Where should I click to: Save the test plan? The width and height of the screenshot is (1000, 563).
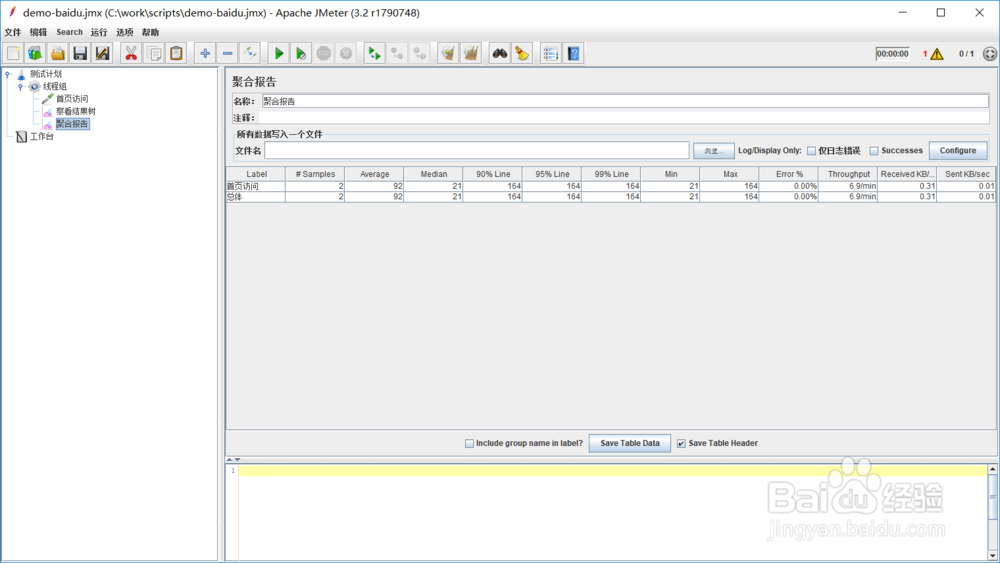coord(80,54)
